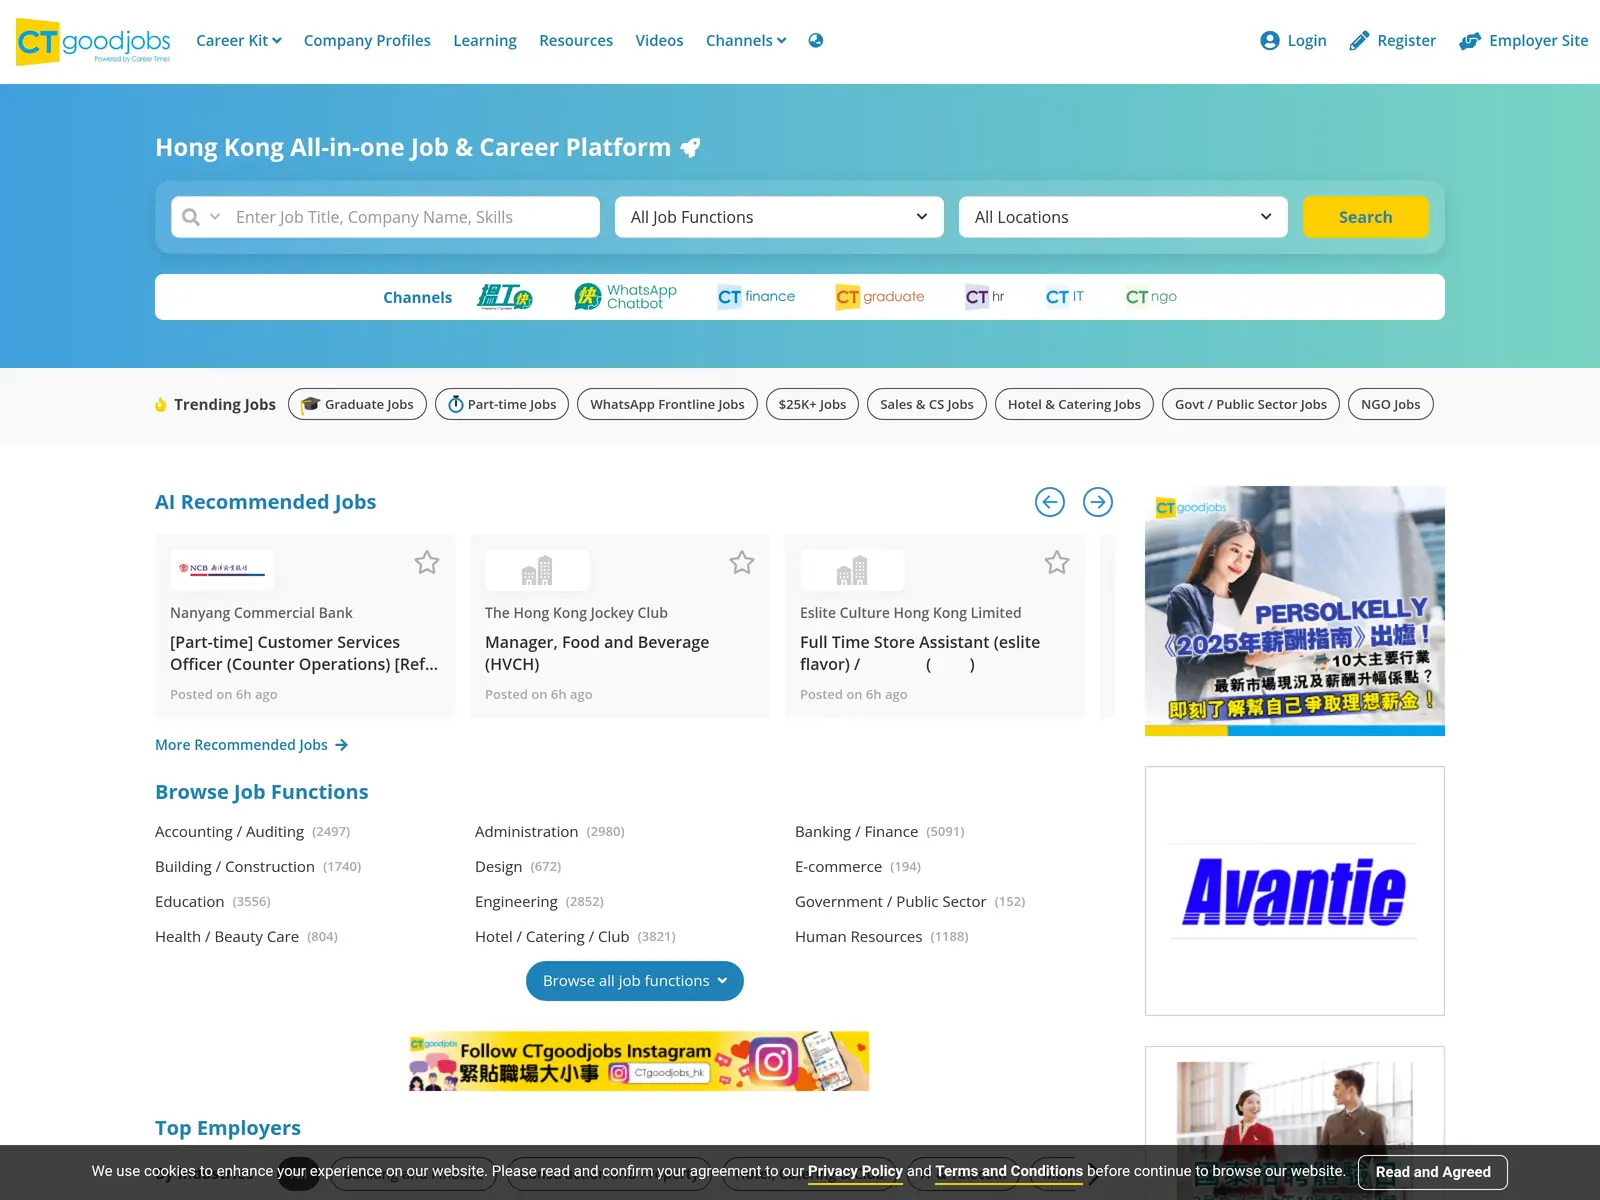The image size is (1600, 1200).
Task: Click the Register pencil icon
Action: 1359,41
